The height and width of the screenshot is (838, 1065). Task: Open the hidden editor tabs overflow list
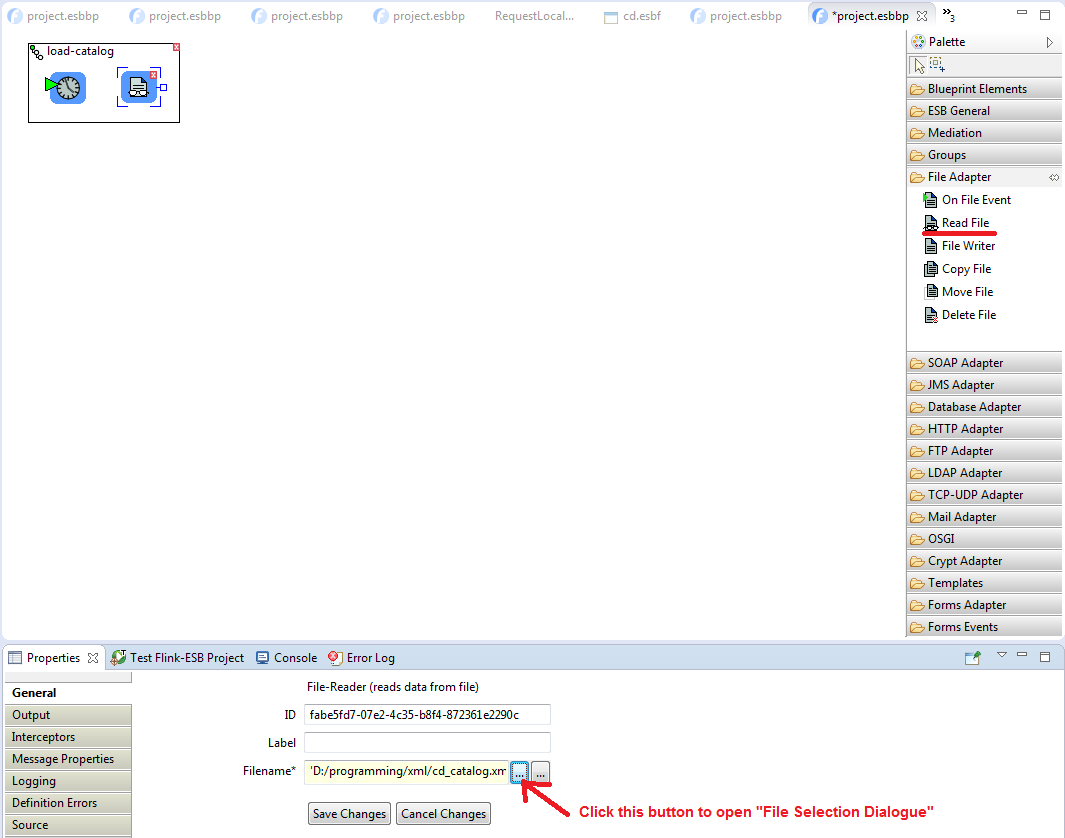click(948, 15)
